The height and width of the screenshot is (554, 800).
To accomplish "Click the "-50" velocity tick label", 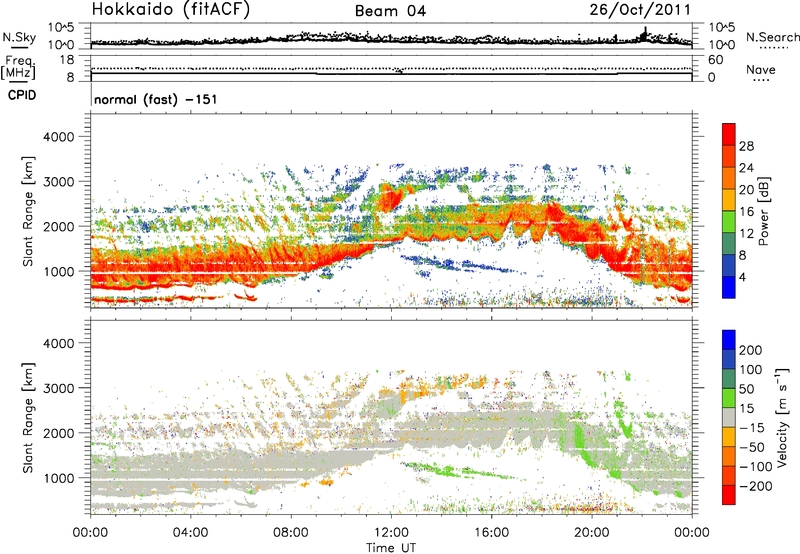I will 753,447.
